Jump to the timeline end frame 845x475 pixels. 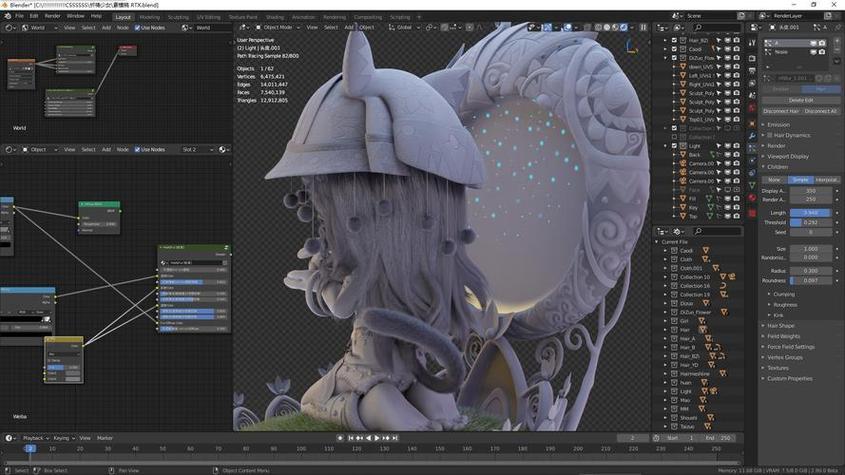[395, 438]
